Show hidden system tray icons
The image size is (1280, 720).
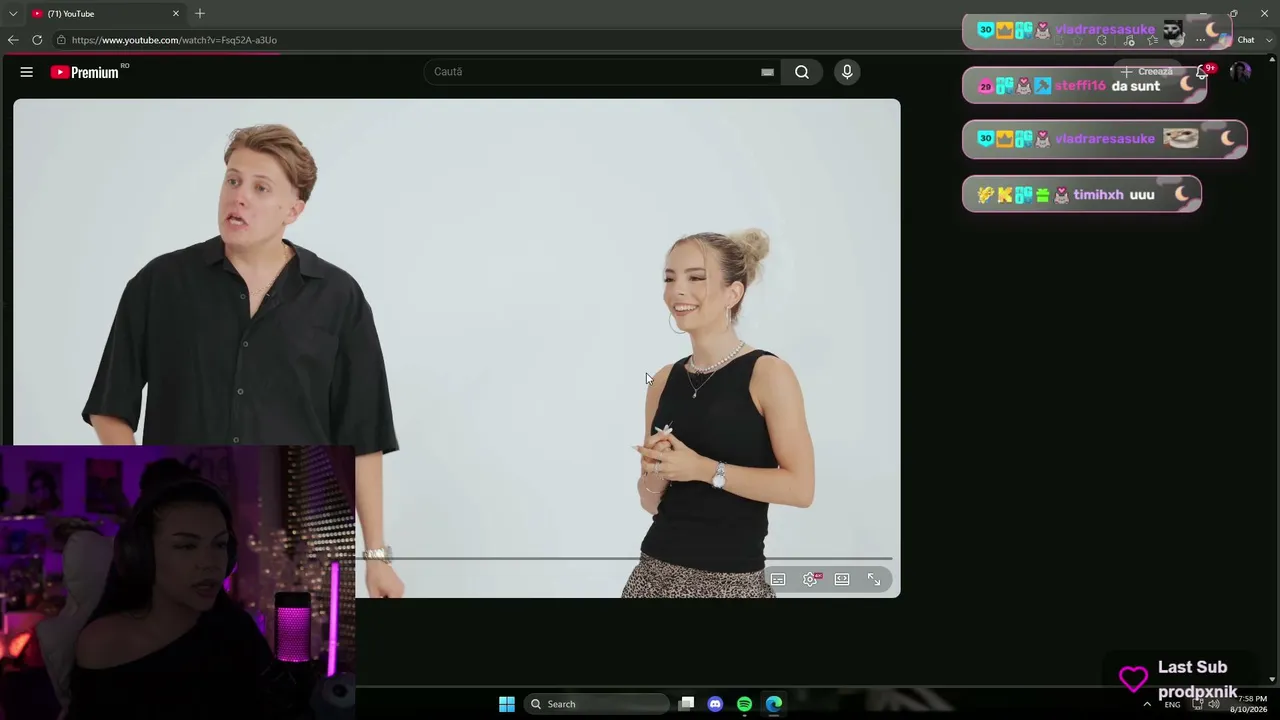(x=1147, y=704)
